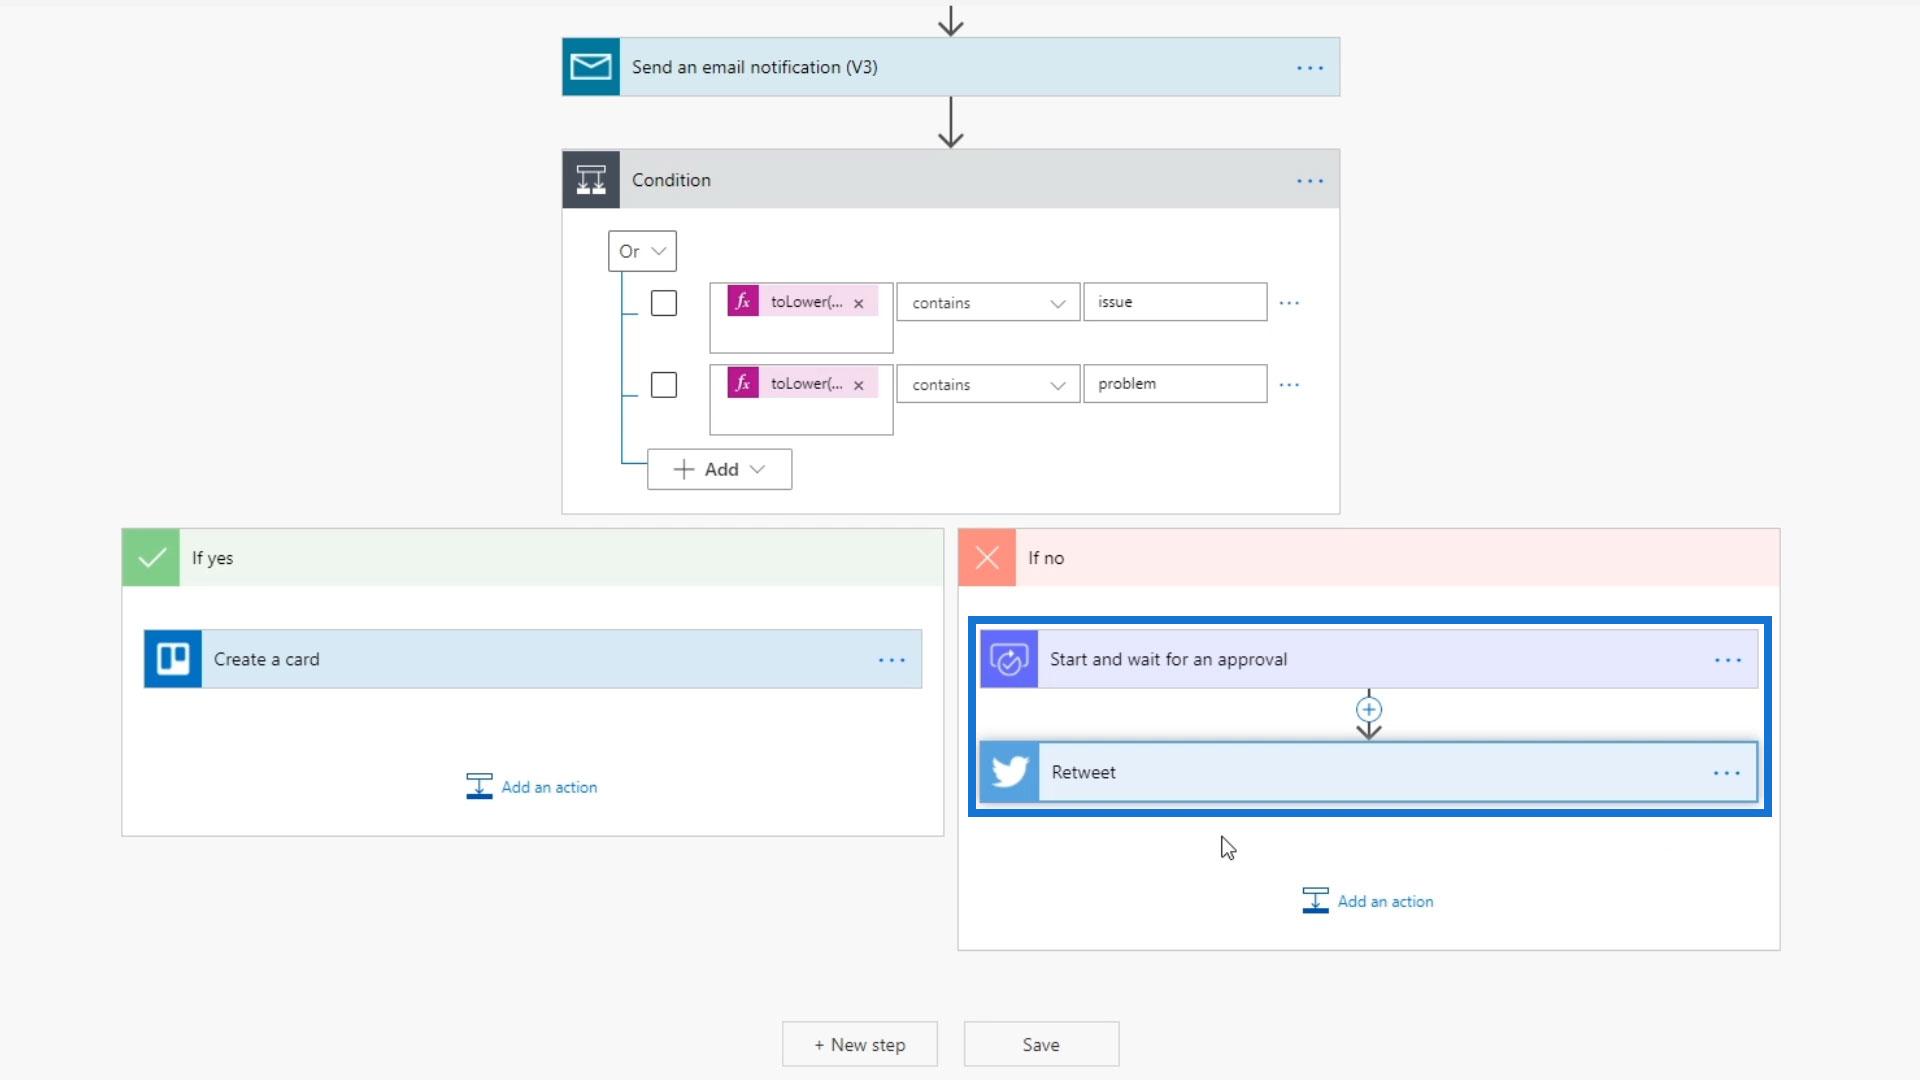Remove the toLower expression in the issue row
The height and width of the screenshot is (1080, 1920).
click(x=858, y=303)
